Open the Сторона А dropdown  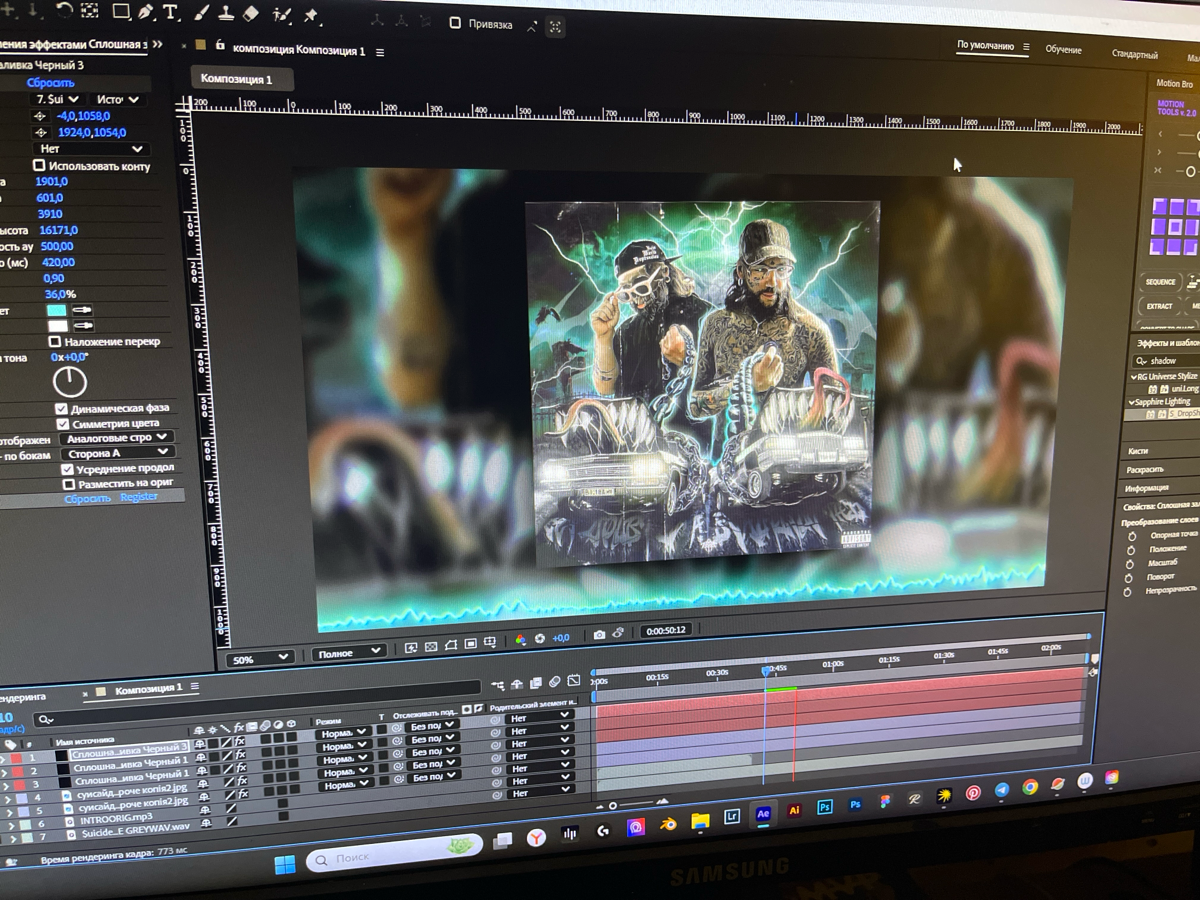pyautogui.click(x=116, y=453)
